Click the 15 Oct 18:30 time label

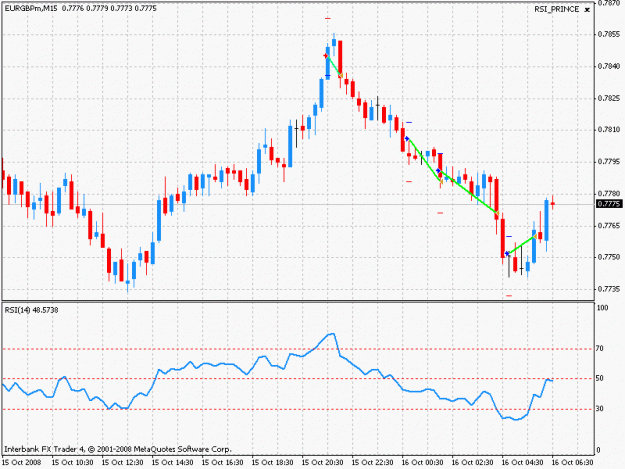(x=273, y=463)
